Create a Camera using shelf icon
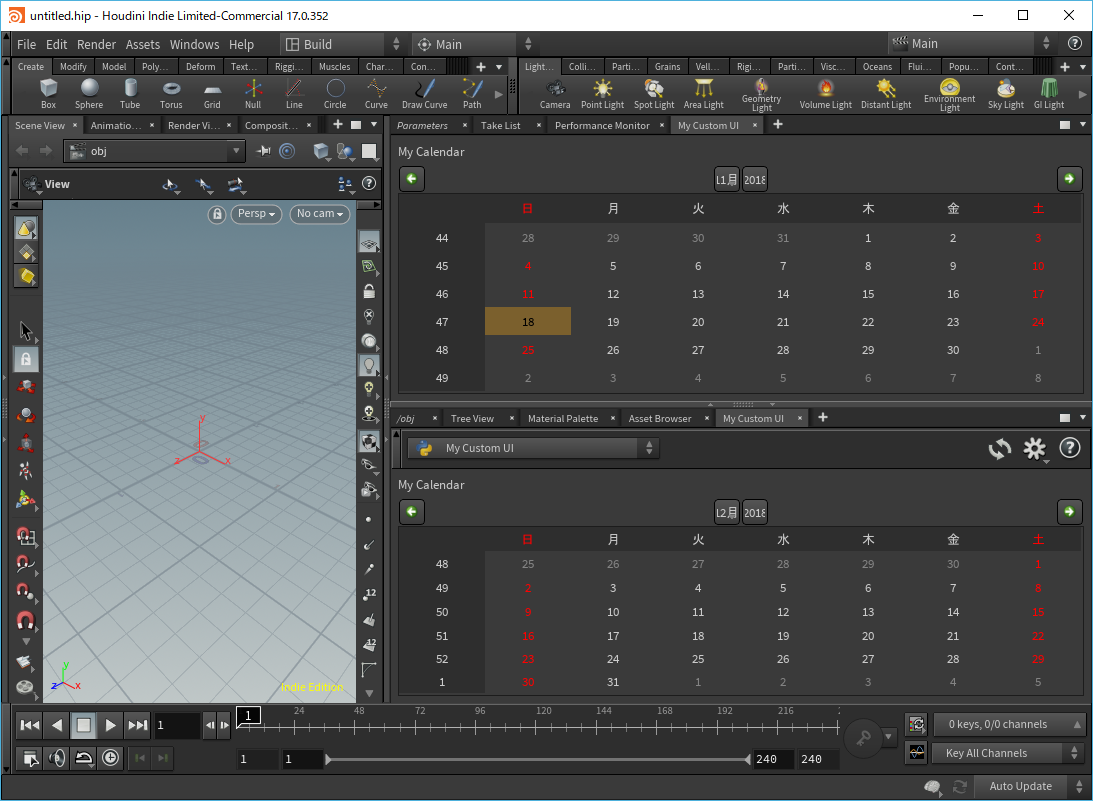1093x801 pixels. [x=555, y=94]
